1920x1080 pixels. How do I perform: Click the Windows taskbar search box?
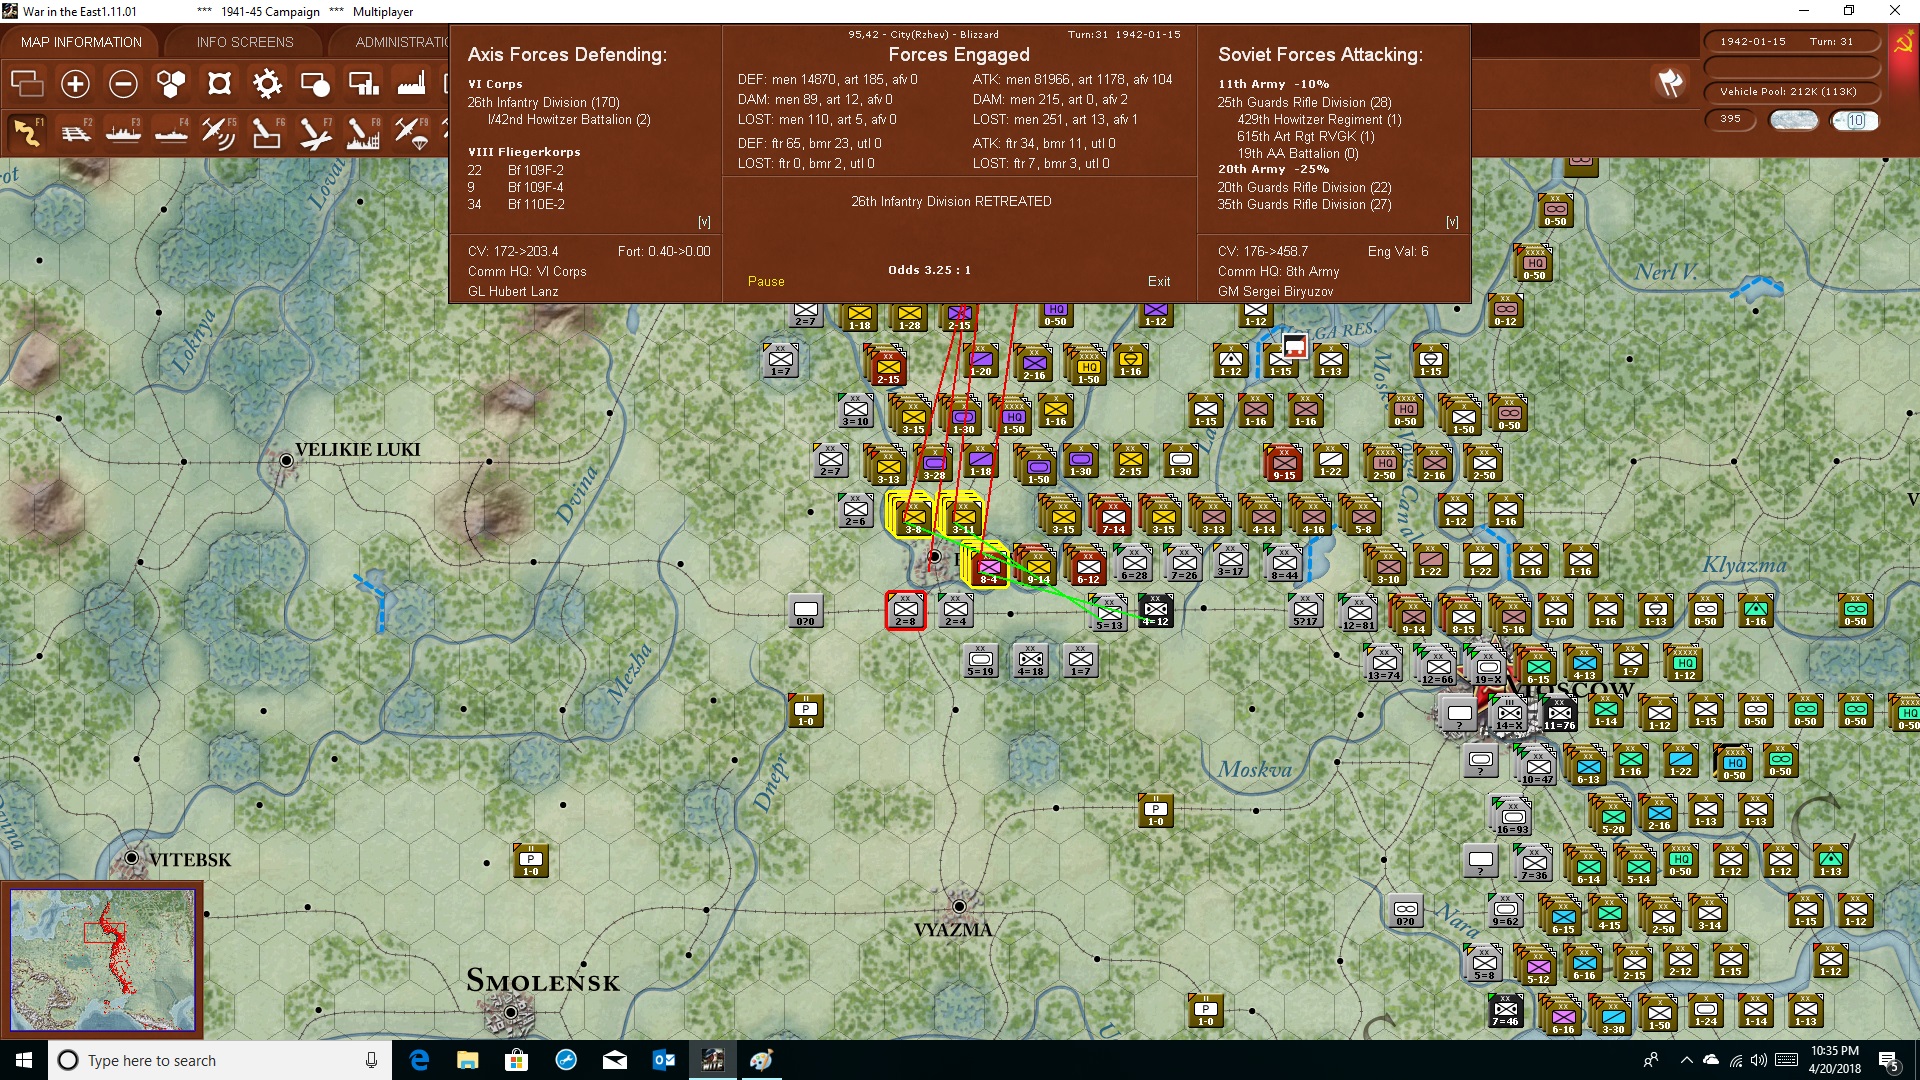[x=220, y=1060]
